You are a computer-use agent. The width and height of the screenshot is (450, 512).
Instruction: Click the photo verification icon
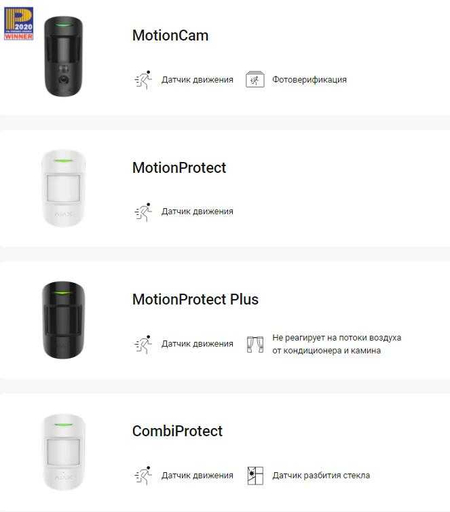255,80
